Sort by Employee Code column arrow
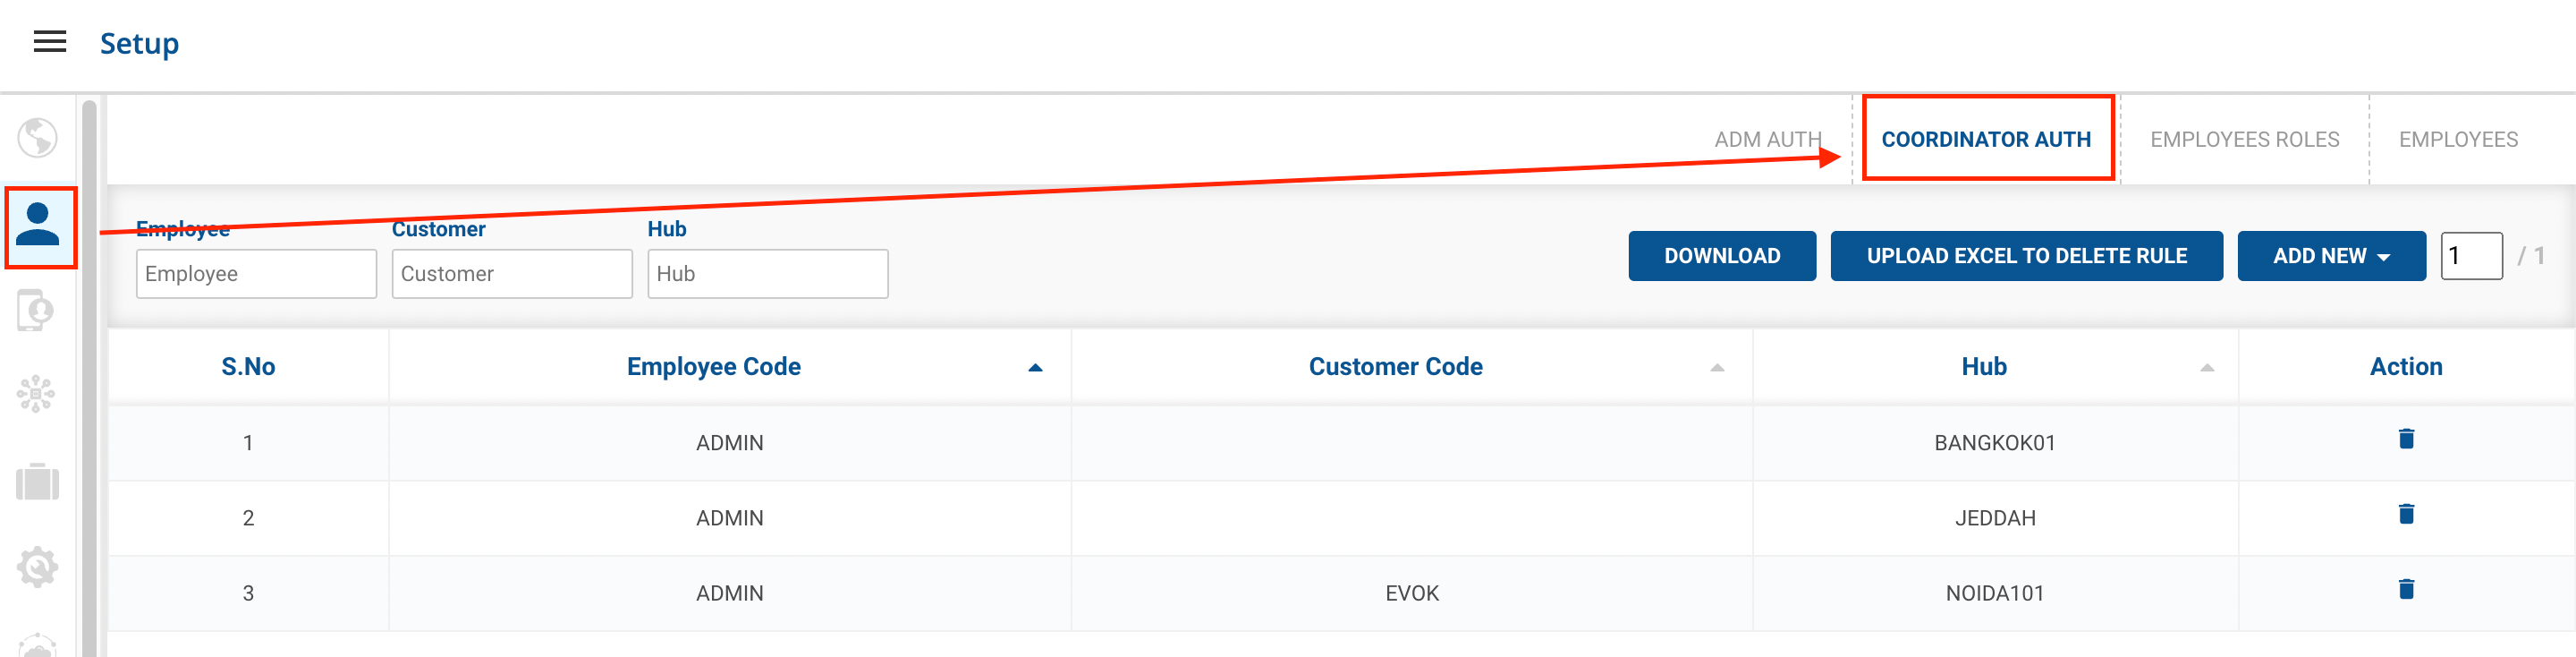 [1035, 368]
